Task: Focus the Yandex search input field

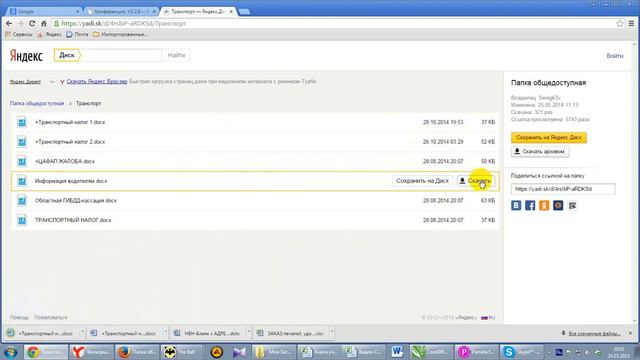Action: coord(121,55)
